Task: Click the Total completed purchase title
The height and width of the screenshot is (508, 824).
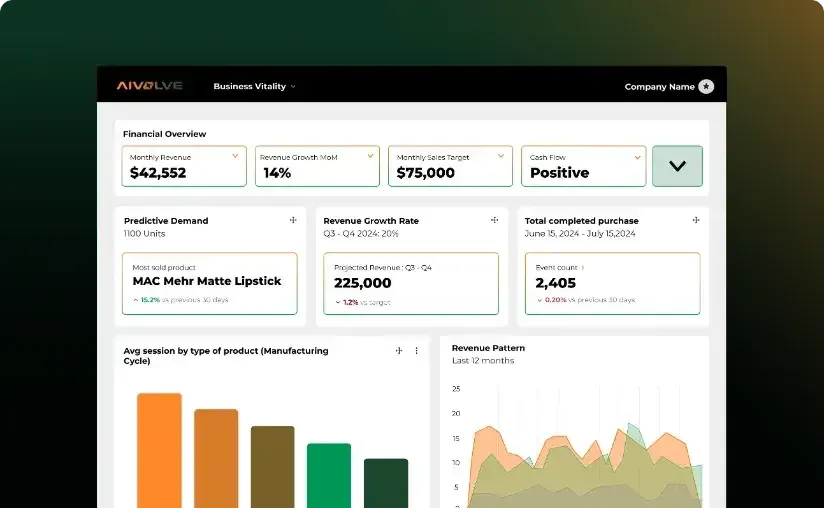Action: 581,221
